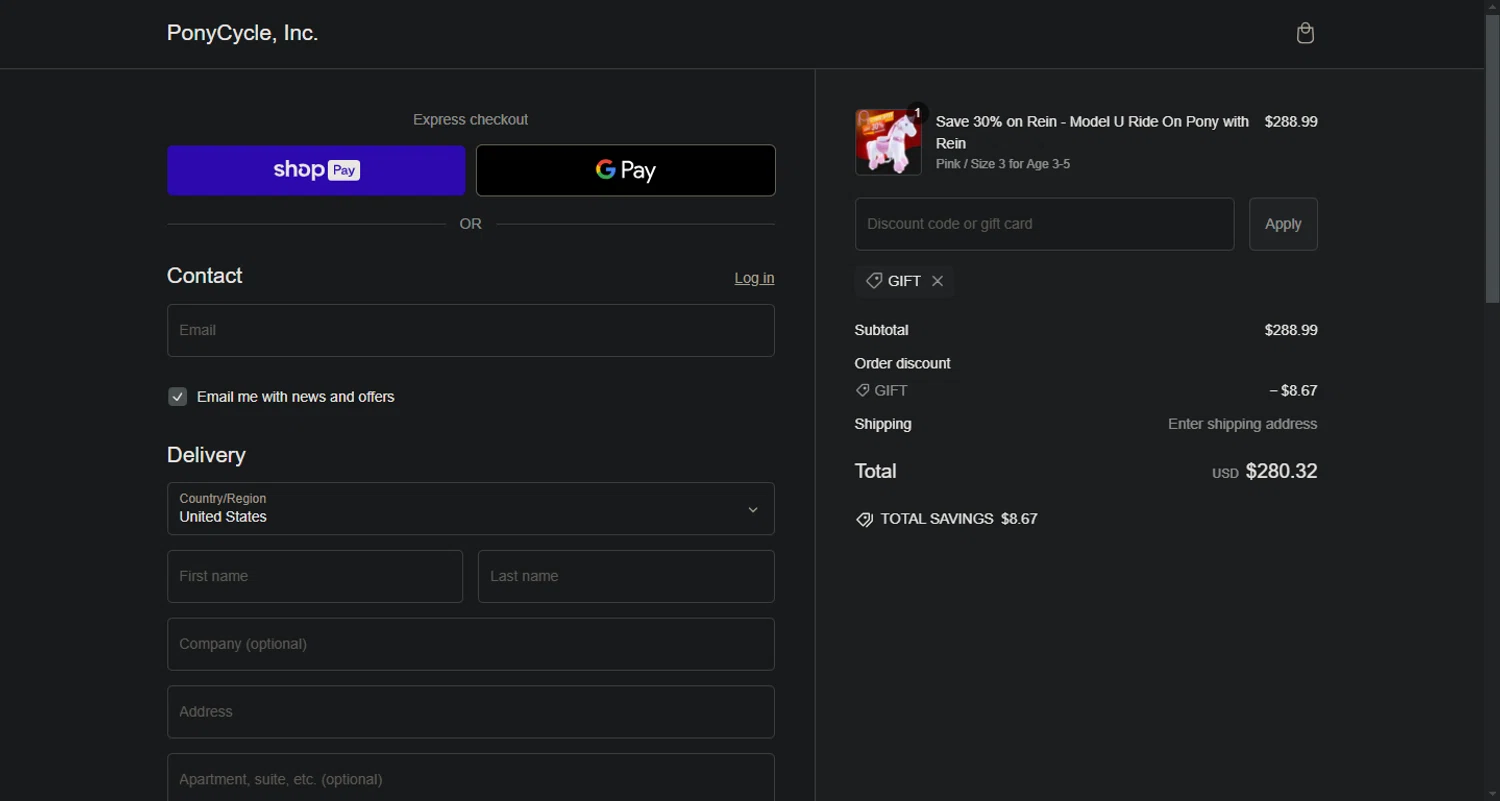The height and width of the screenshot is (801, 1500).
Task: Focus the Apartment, suite field
Action: click(471, 778)
